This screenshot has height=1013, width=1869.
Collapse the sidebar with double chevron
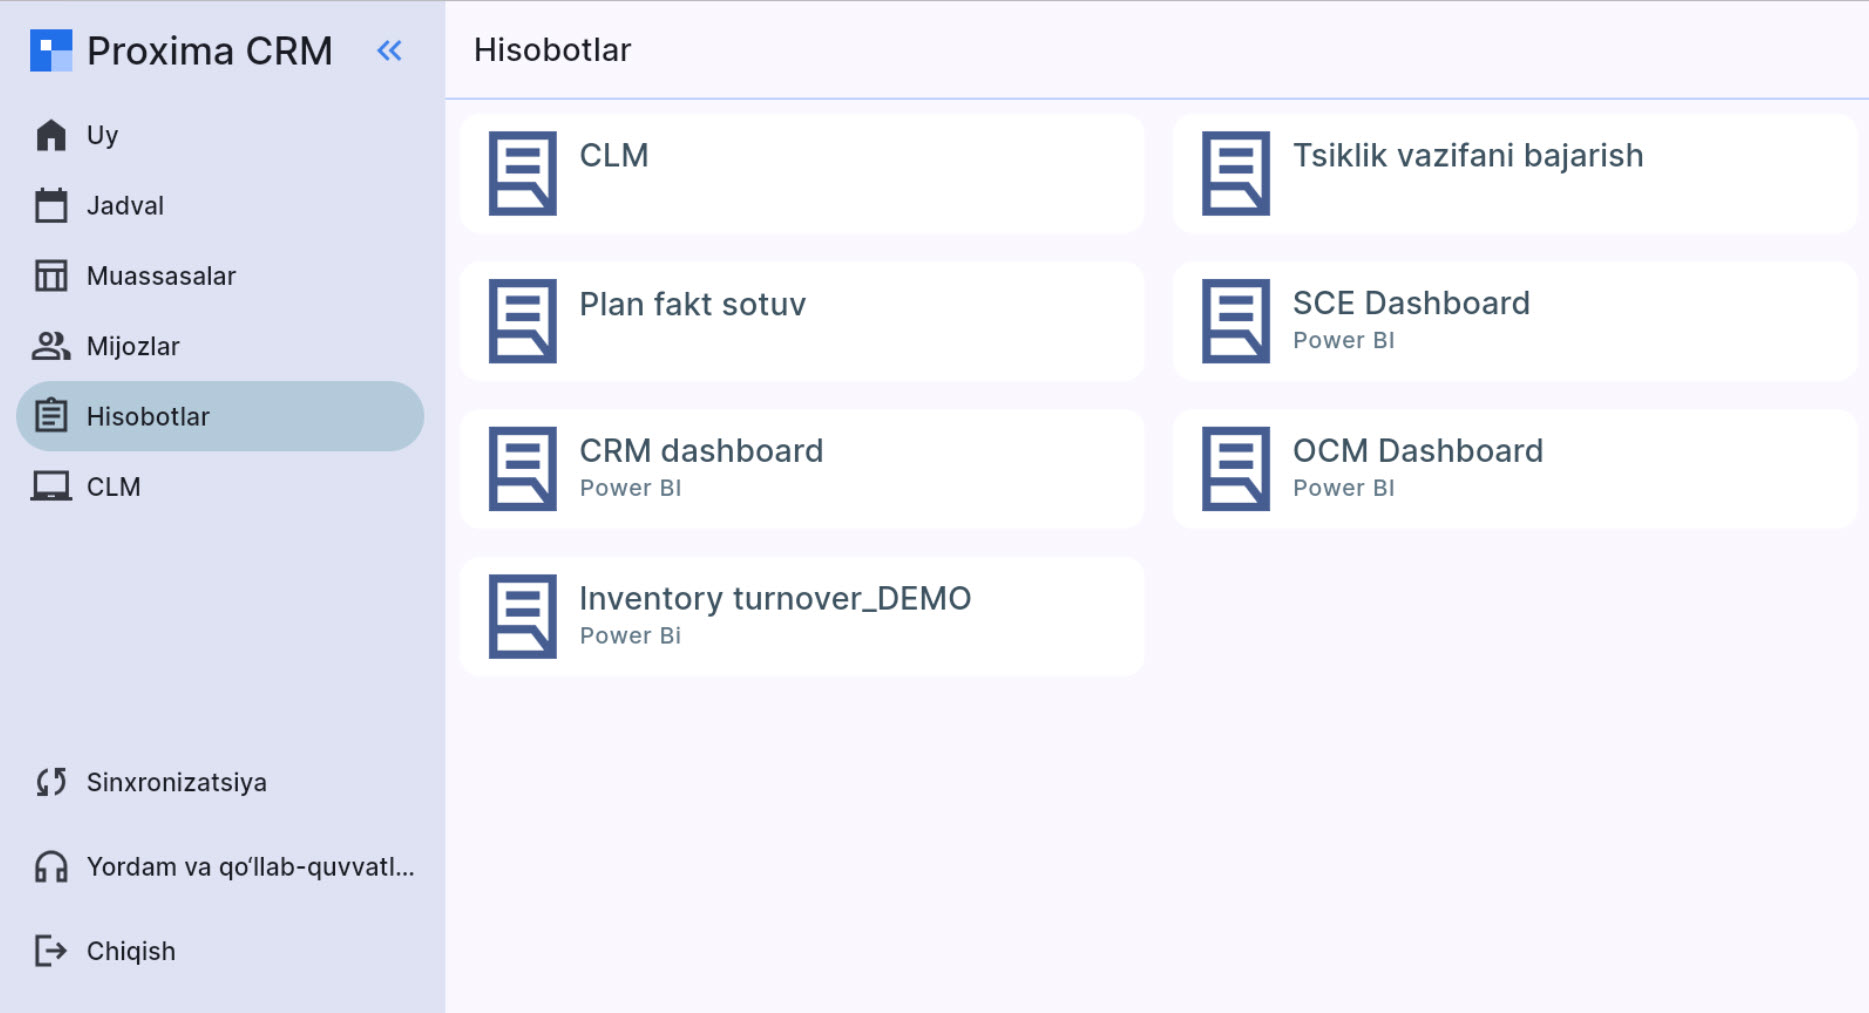click(389, 51)
